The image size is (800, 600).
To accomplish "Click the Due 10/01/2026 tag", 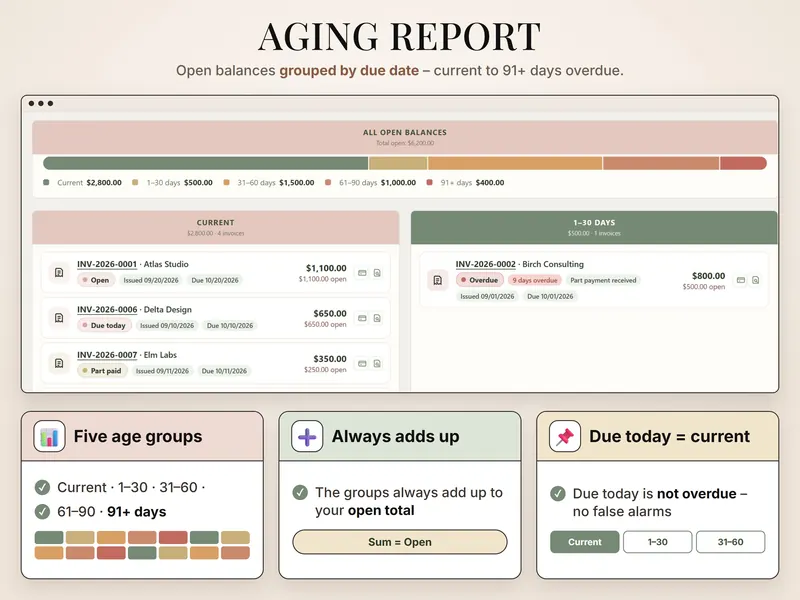I will [550, 296].
